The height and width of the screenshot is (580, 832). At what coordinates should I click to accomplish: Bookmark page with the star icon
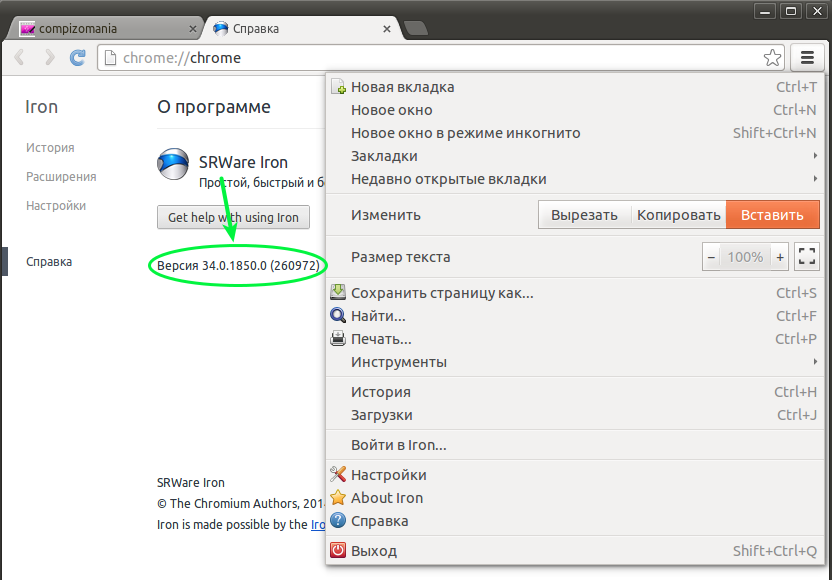772,58
